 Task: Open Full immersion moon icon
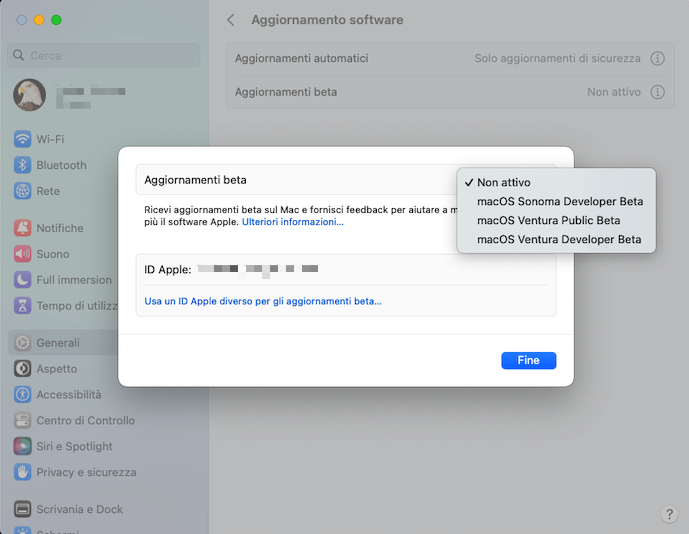click(x=22, y=280)
